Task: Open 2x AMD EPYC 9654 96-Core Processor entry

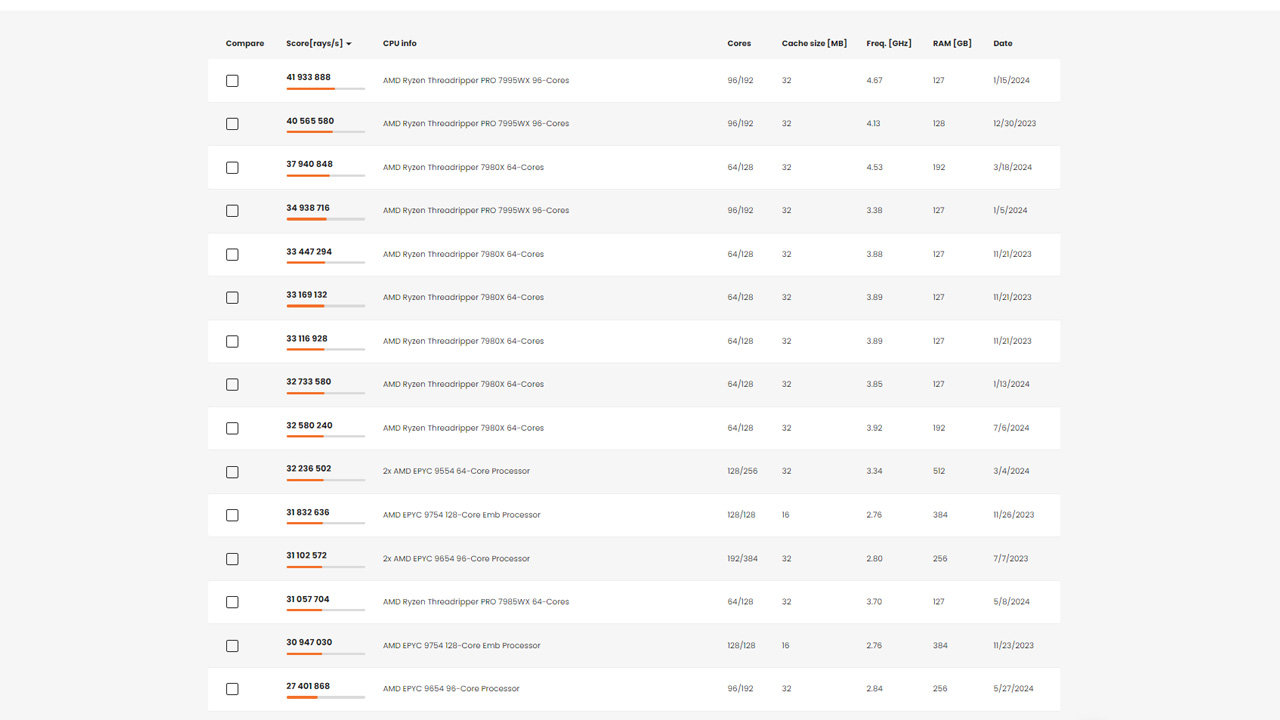Action: [456, 559]
